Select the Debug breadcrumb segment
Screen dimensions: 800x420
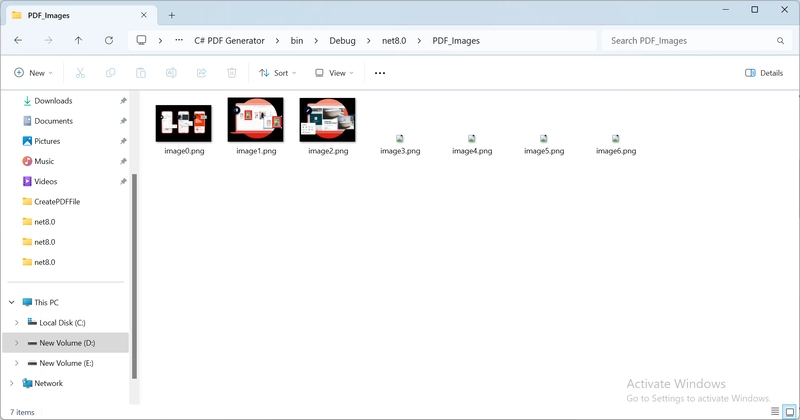pyautogui.click(x=342, y=40)
